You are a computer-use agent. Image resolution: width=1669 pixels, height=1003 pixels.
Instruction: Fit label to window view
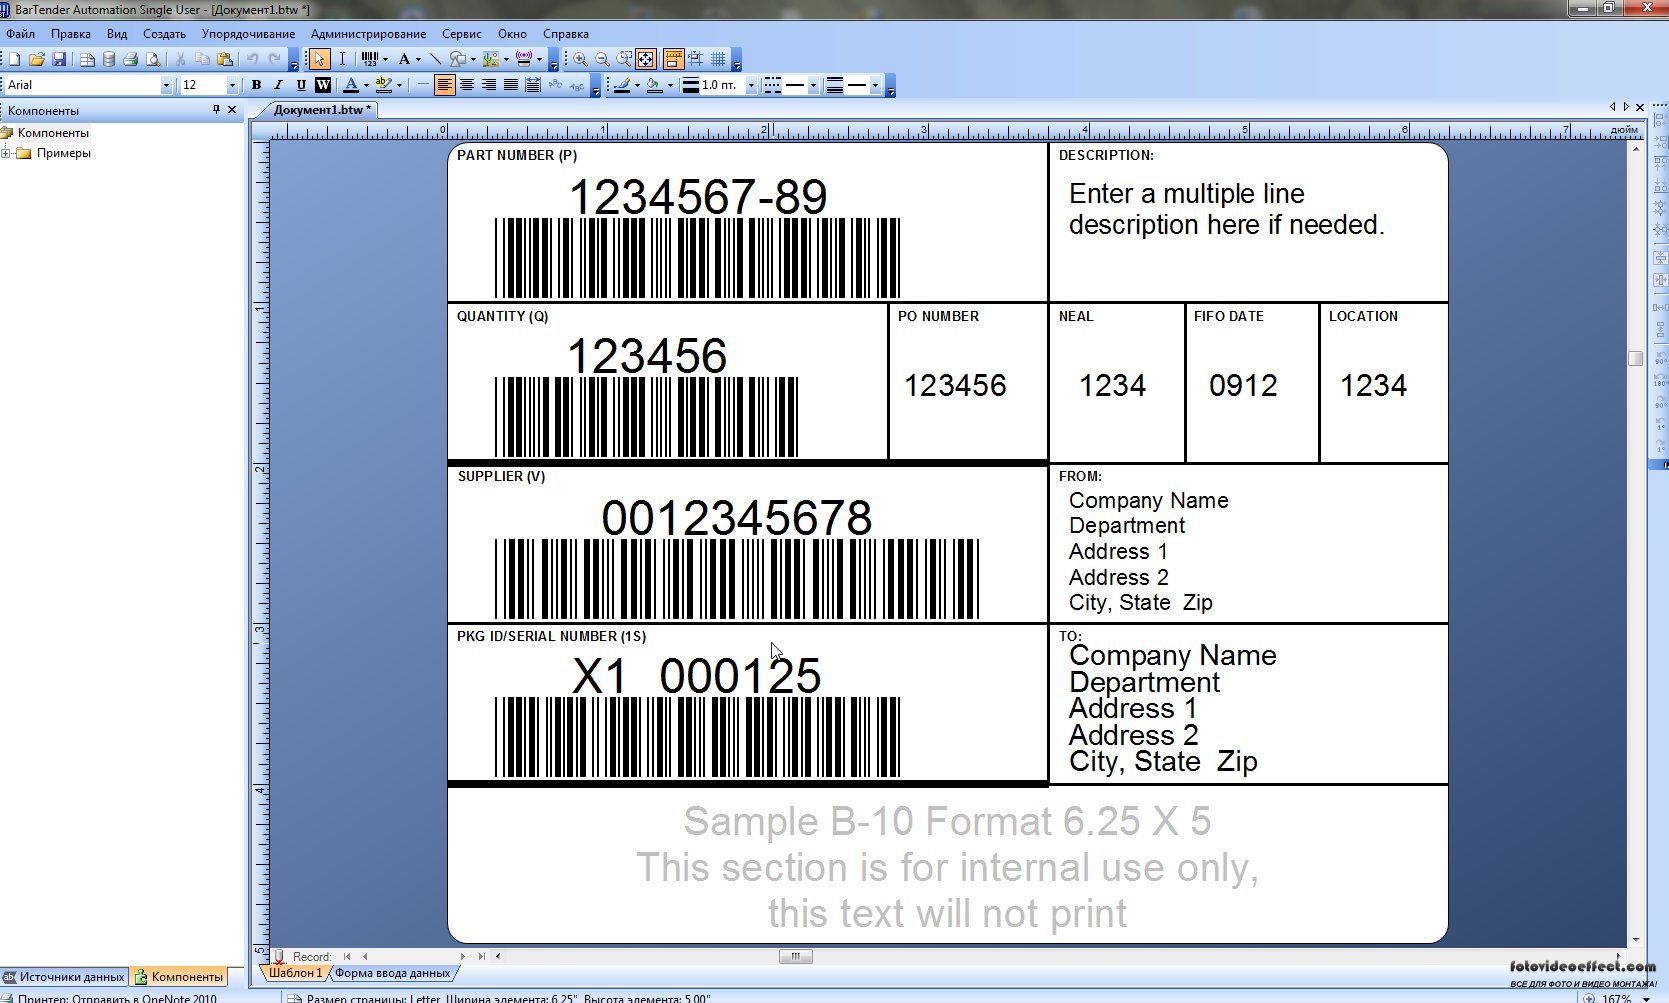pos(646,59)
